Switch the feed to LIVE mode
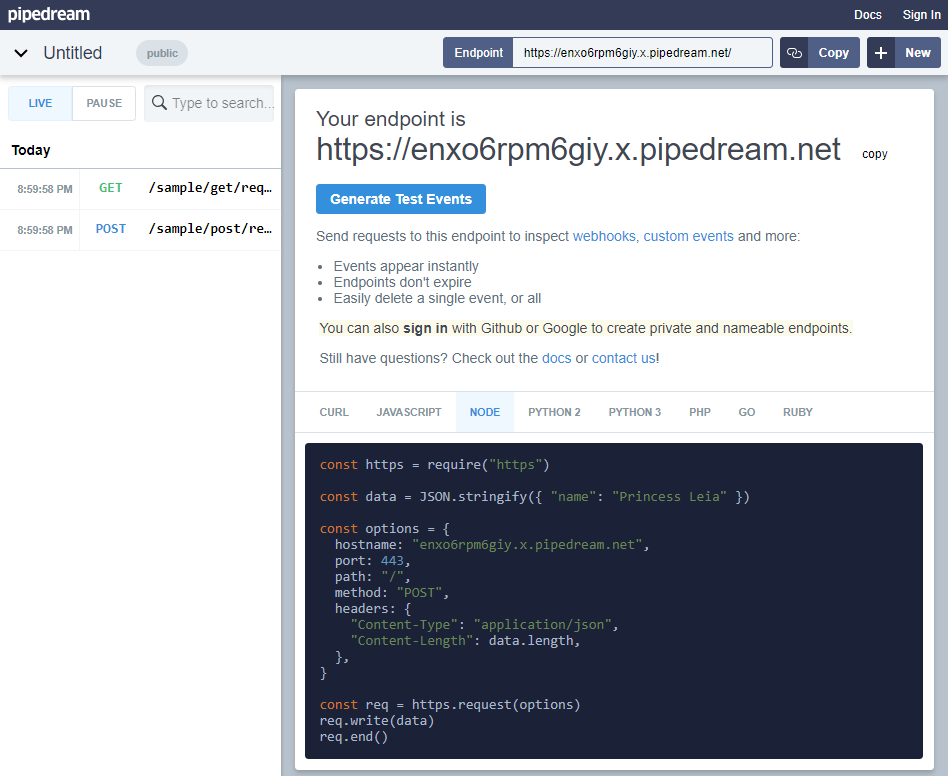Image resolution: width=948 pixels, height=776 pixels. coord(39,103)
